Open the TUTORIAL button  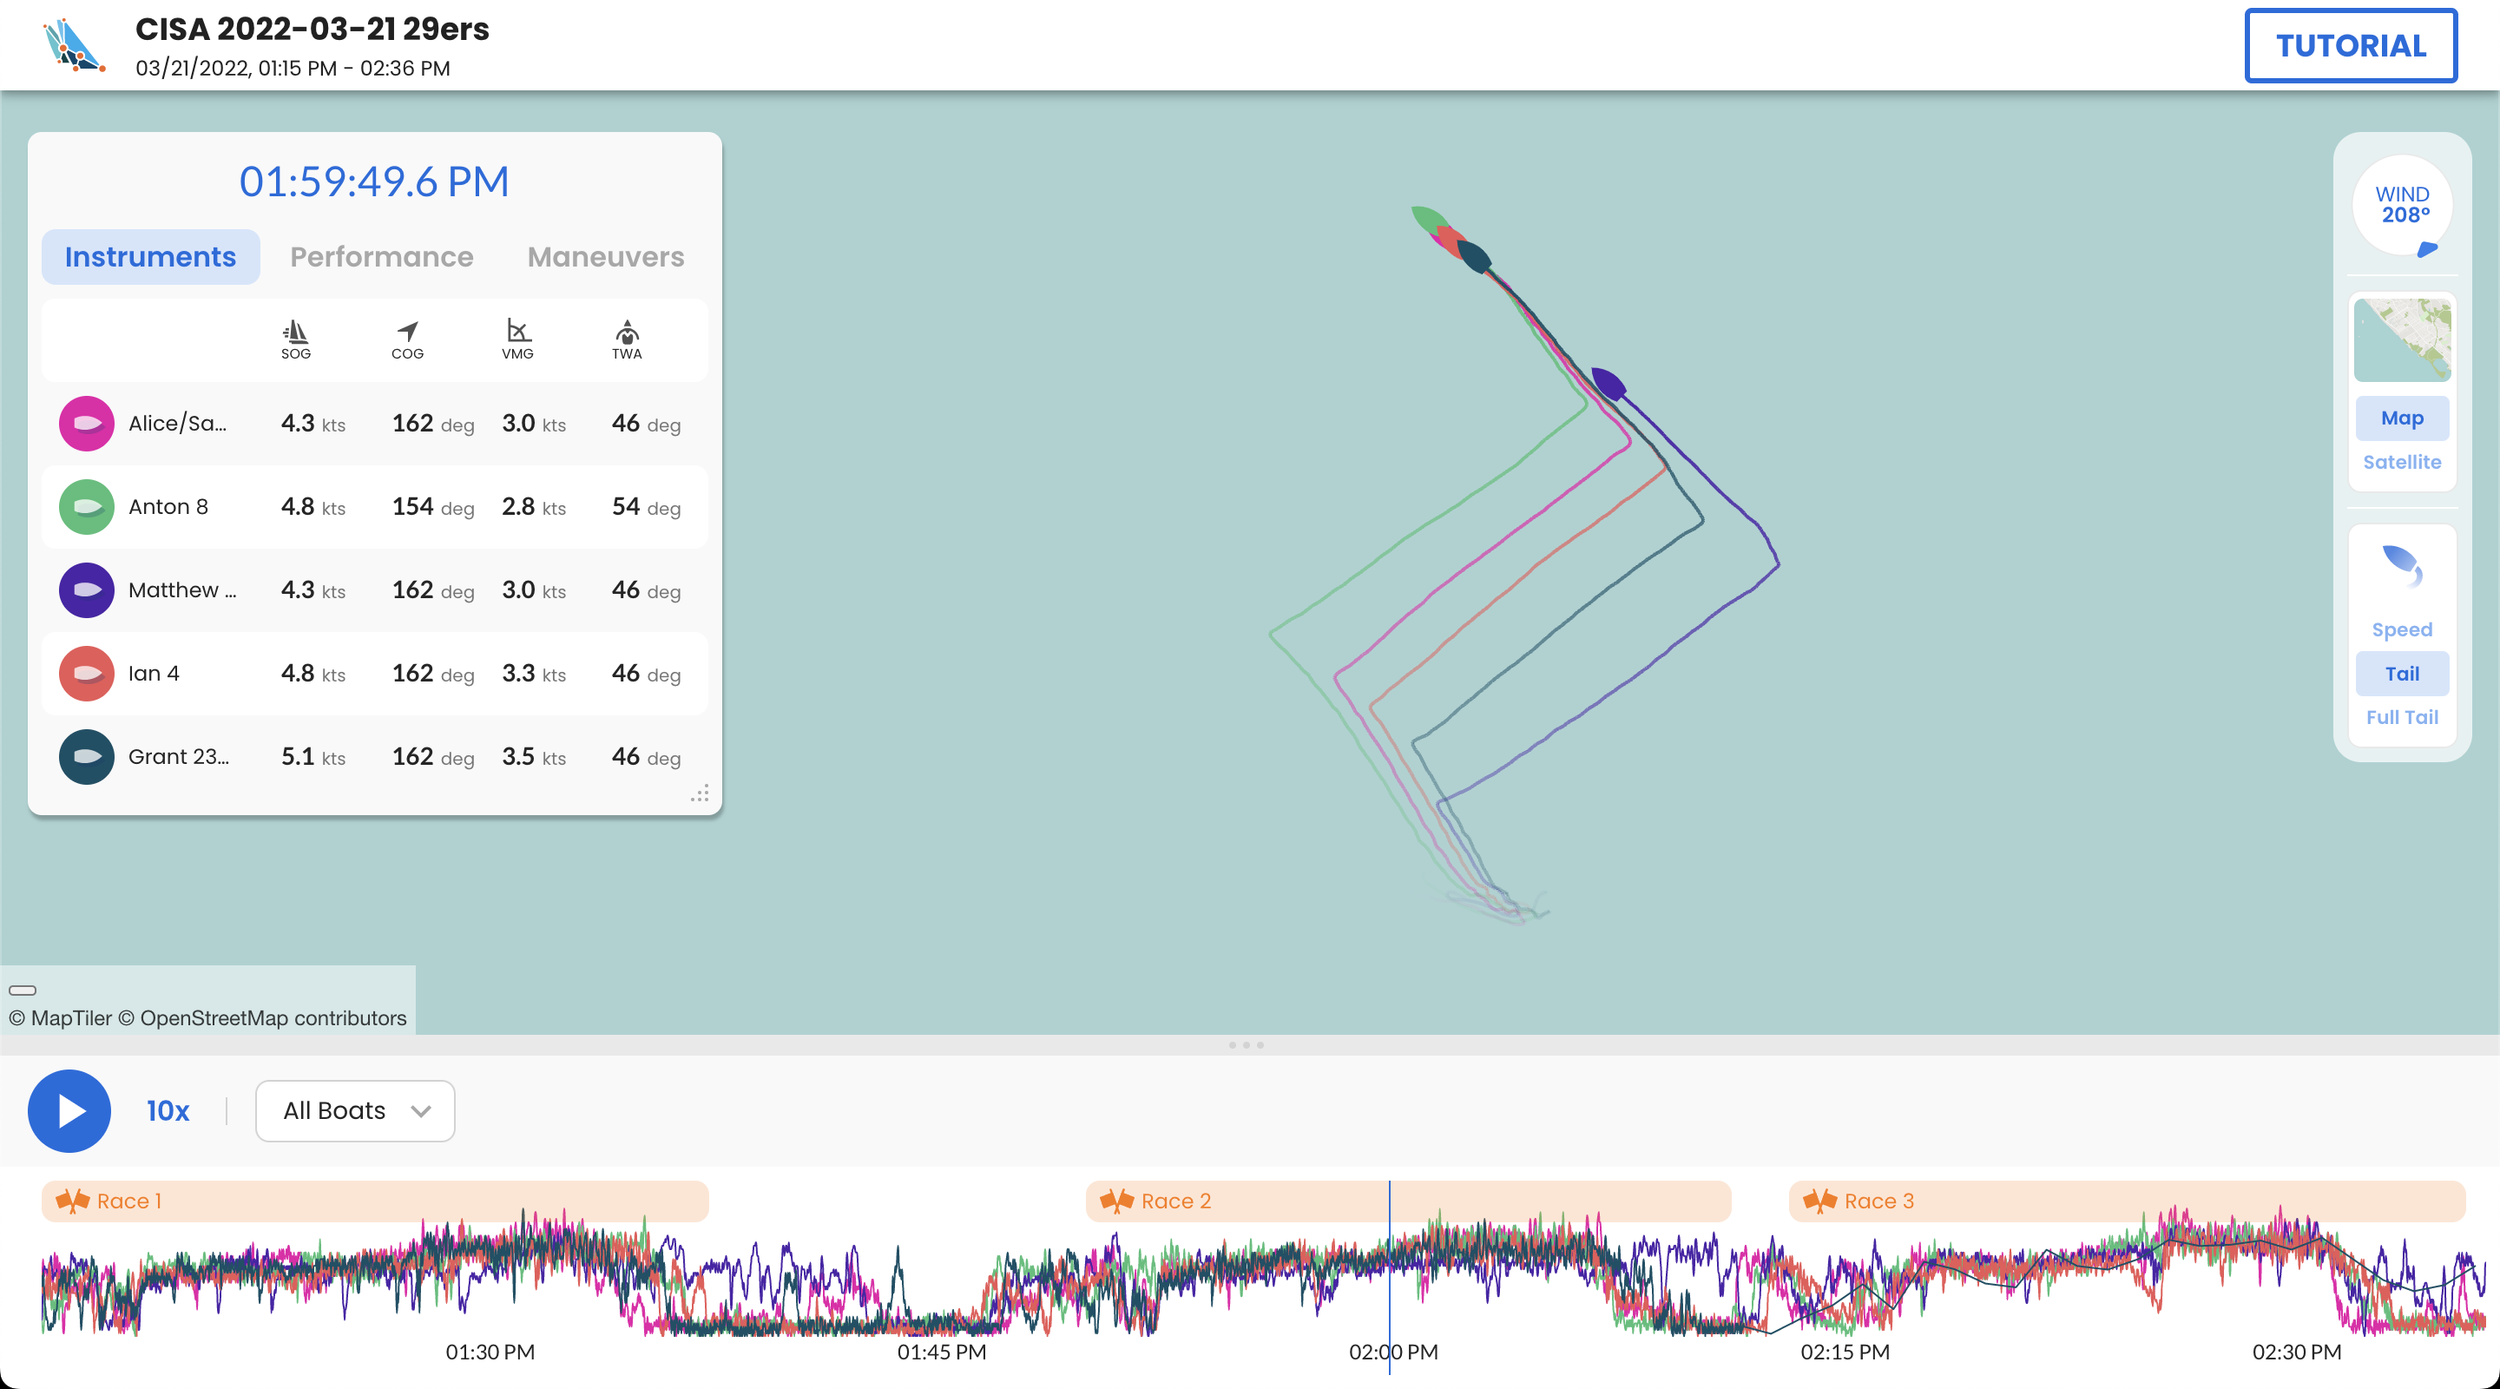[x=2351, y=46]
